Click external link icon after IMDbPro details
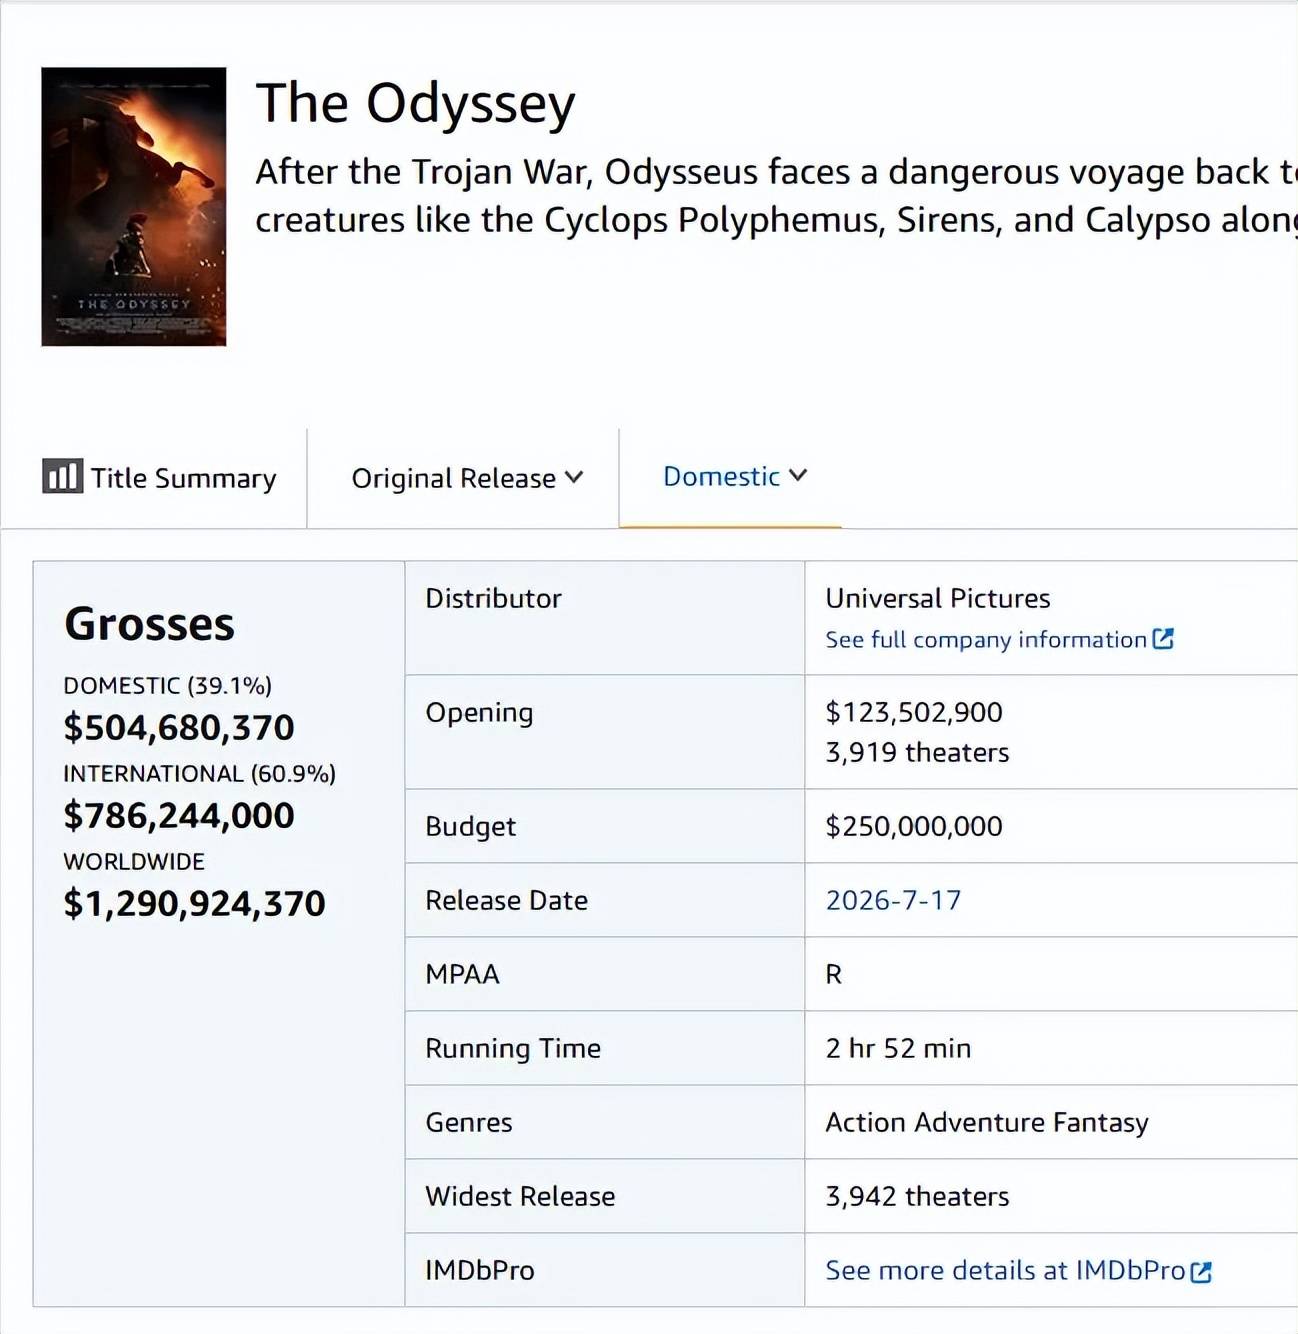1298x1334 pixels. 1201,1271
